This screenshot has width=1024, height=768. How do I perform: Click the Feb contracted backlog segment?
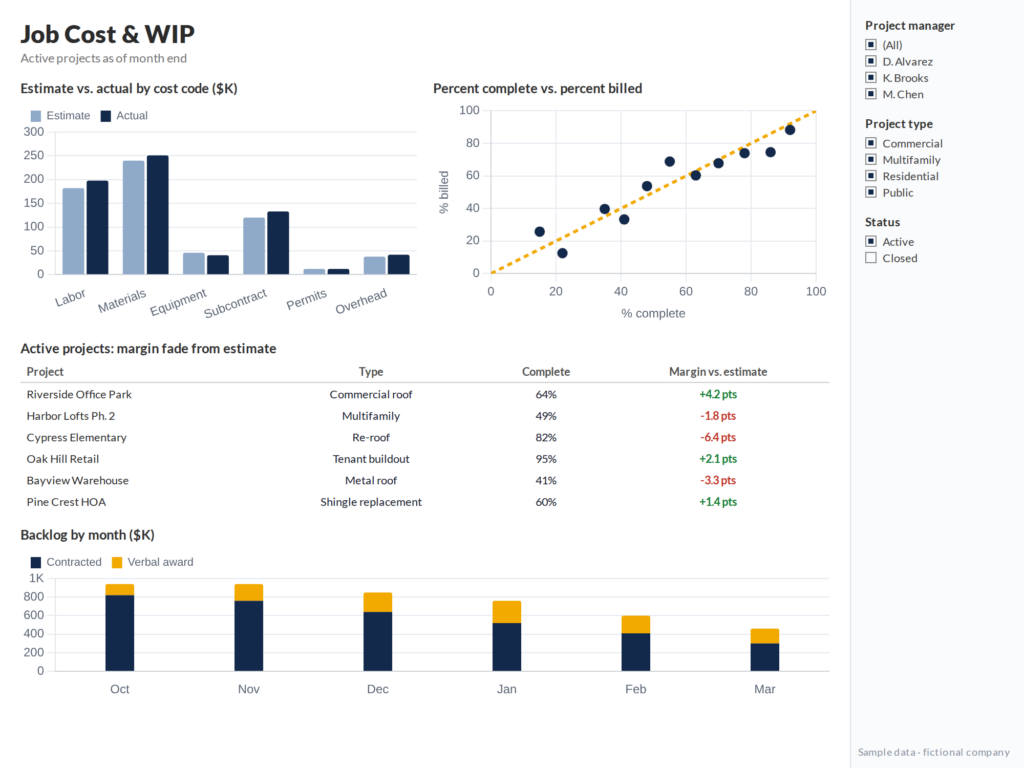point(635,652)
